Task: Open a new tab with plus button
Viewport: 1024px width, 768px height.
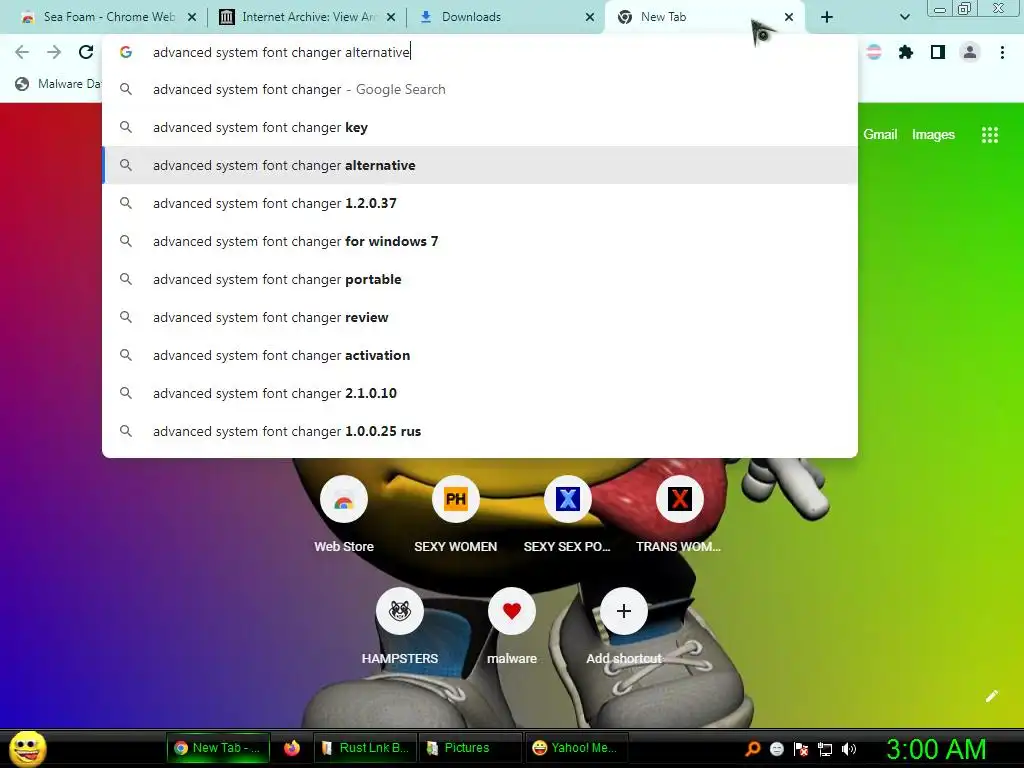Action: coord(827,17)
